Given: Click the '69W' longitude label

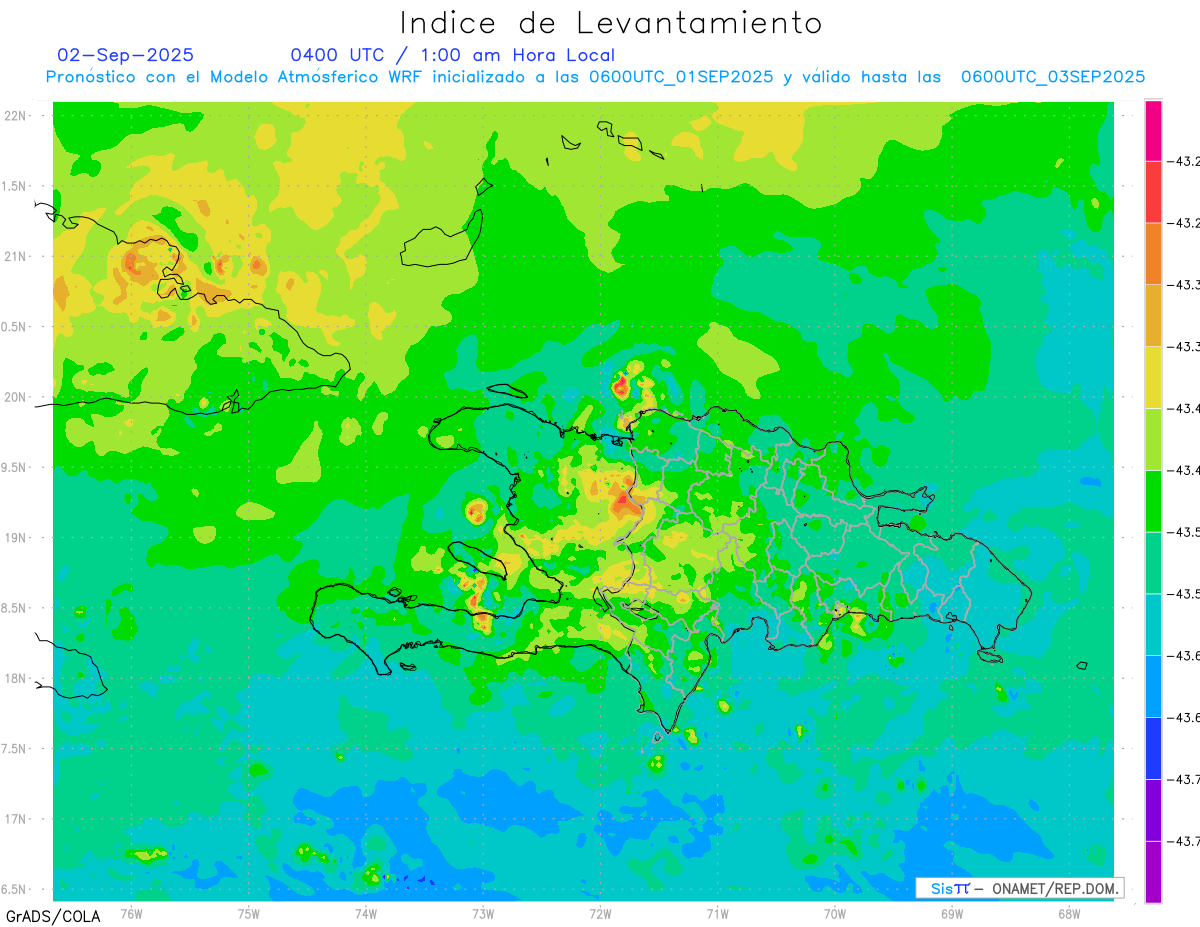Looking at the screenshot, I should [x=952, y=914].
